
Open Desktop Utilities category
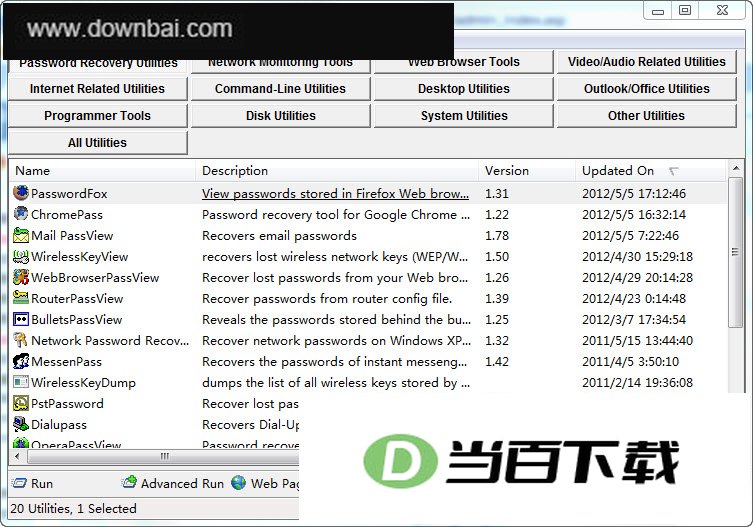point(463,89)
